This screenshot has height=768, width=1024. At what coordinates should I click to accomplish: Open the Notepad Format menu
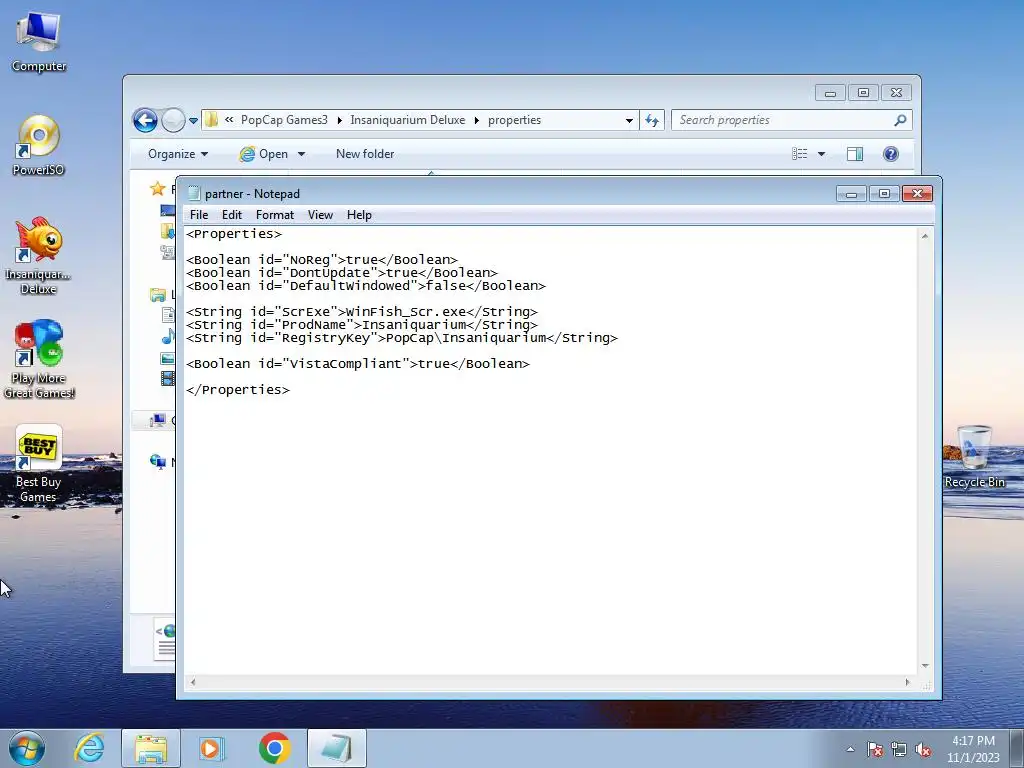coord(274,215)
